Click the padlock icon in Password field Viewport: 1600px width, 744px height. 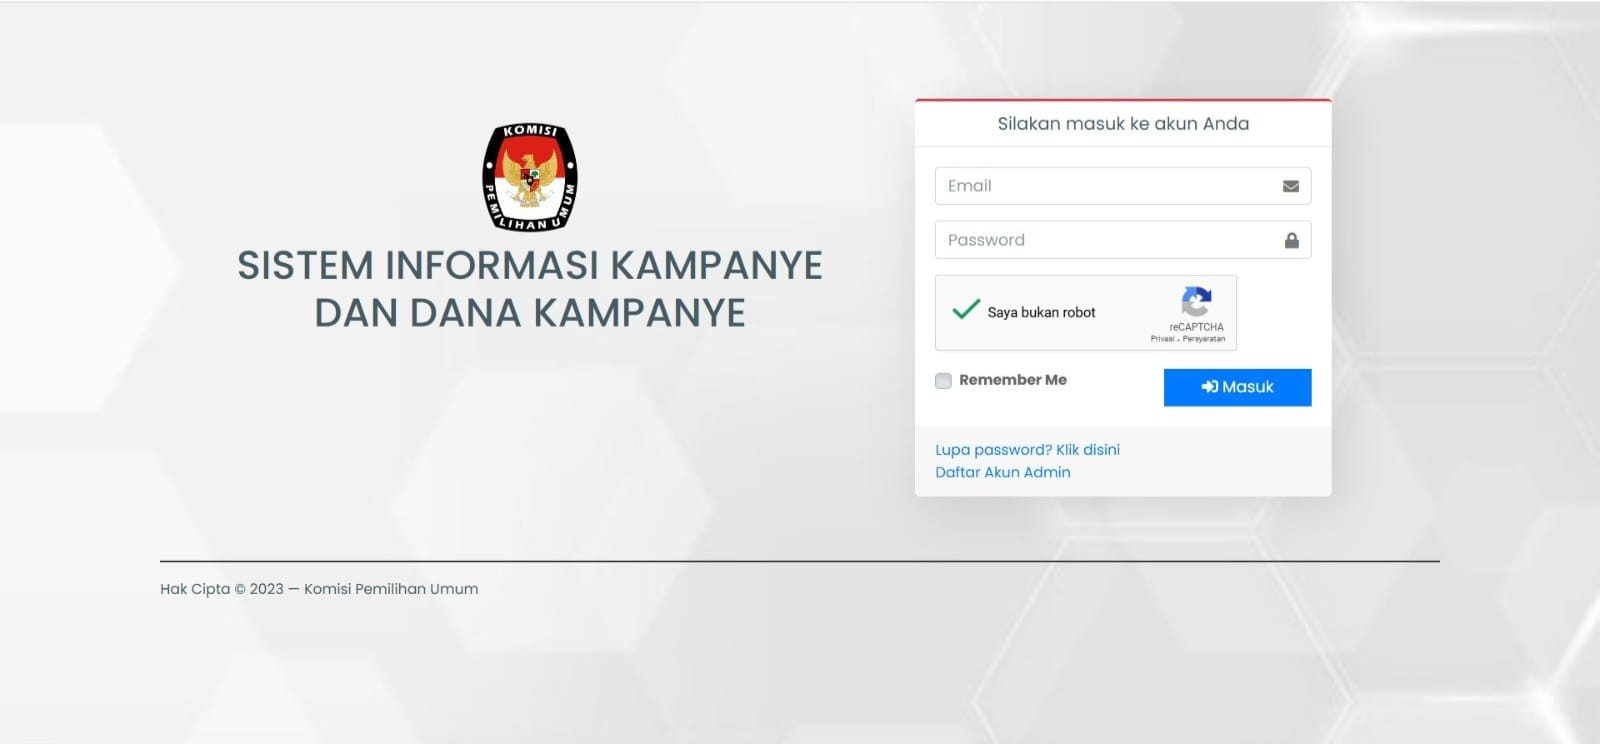click(1291, 240)
